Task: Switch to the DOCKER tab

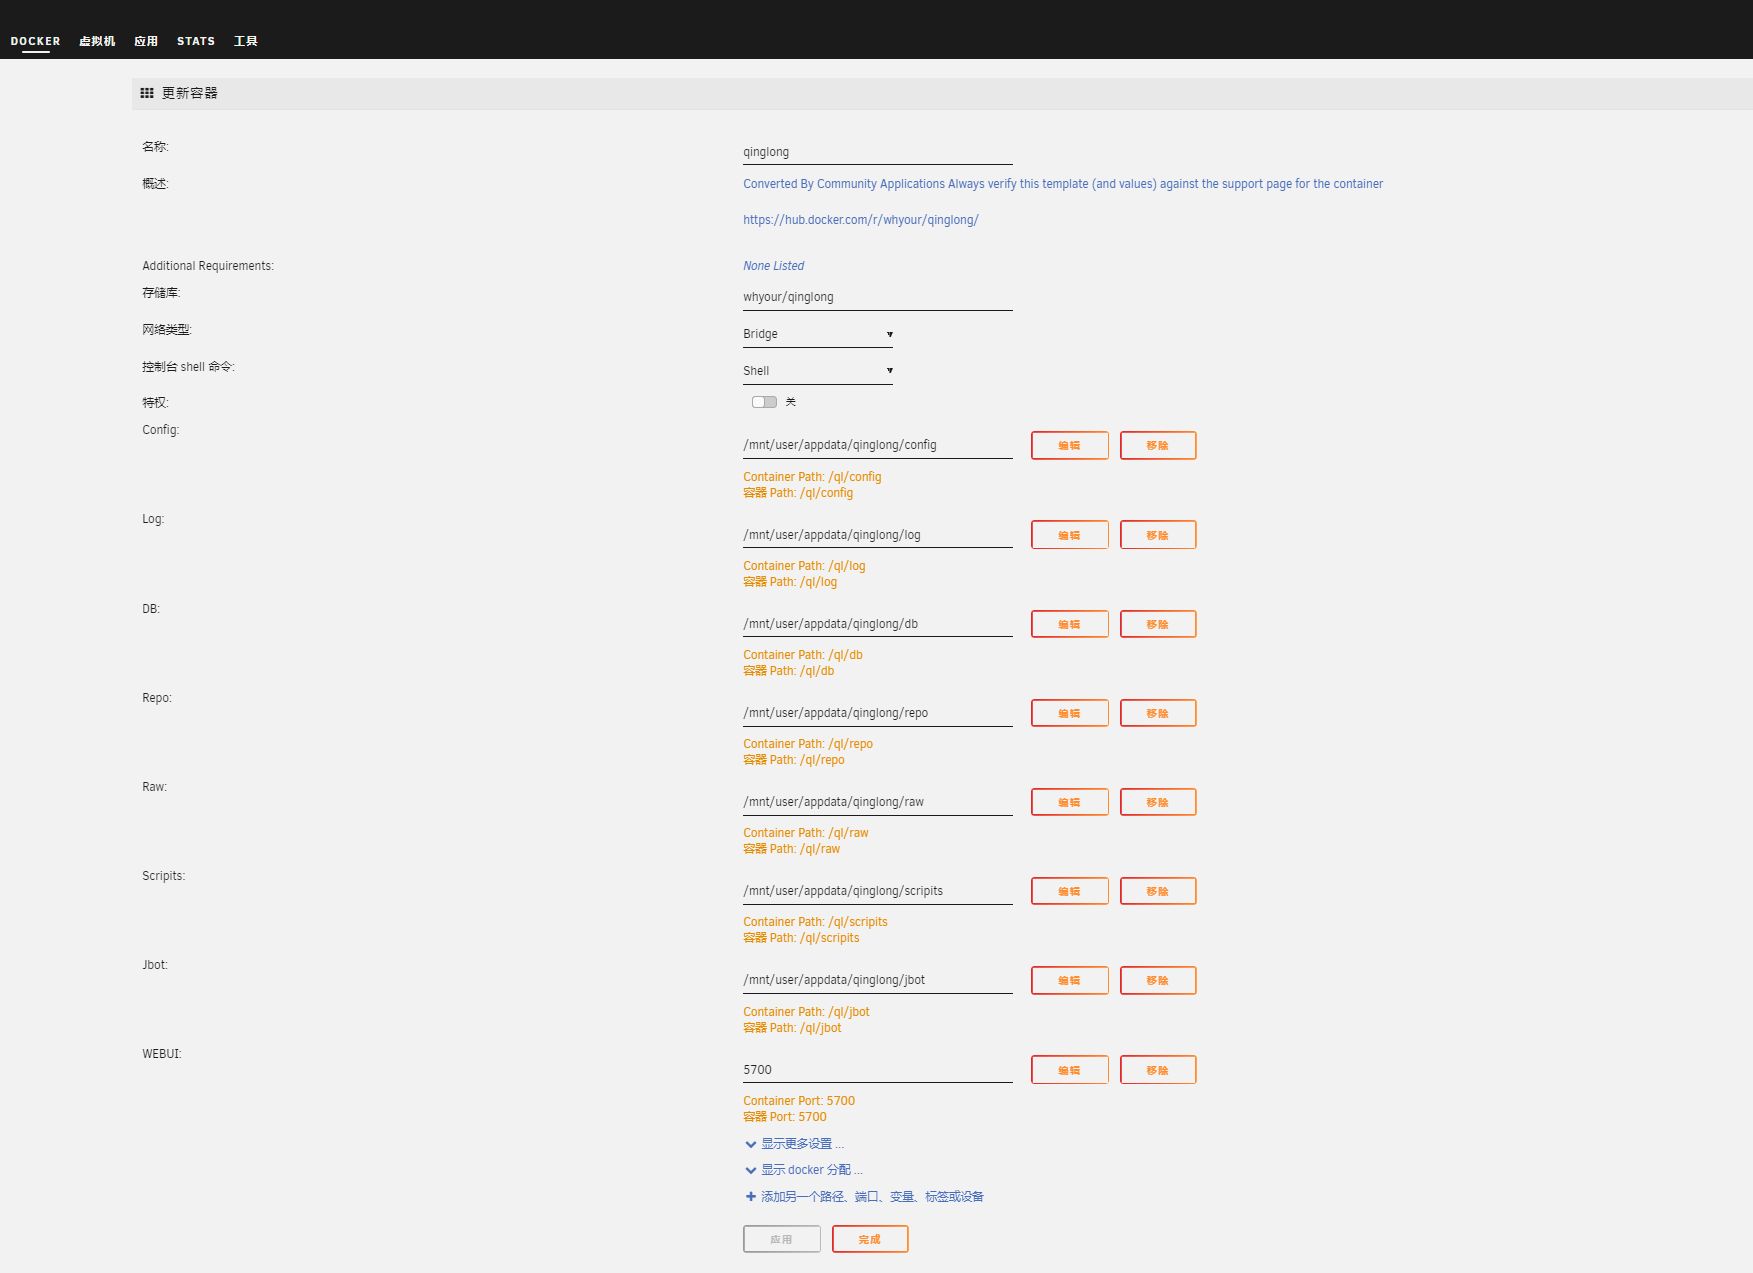Action: tap(35, 41)
